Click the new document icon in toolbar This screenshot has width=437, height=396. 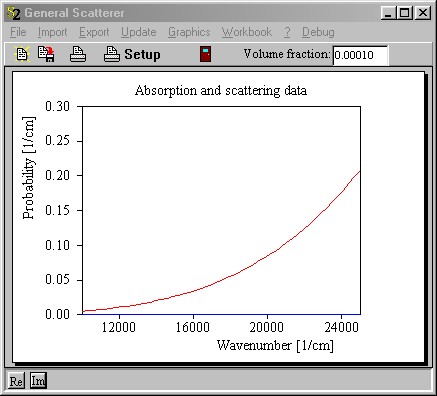[x=22, y=54]
